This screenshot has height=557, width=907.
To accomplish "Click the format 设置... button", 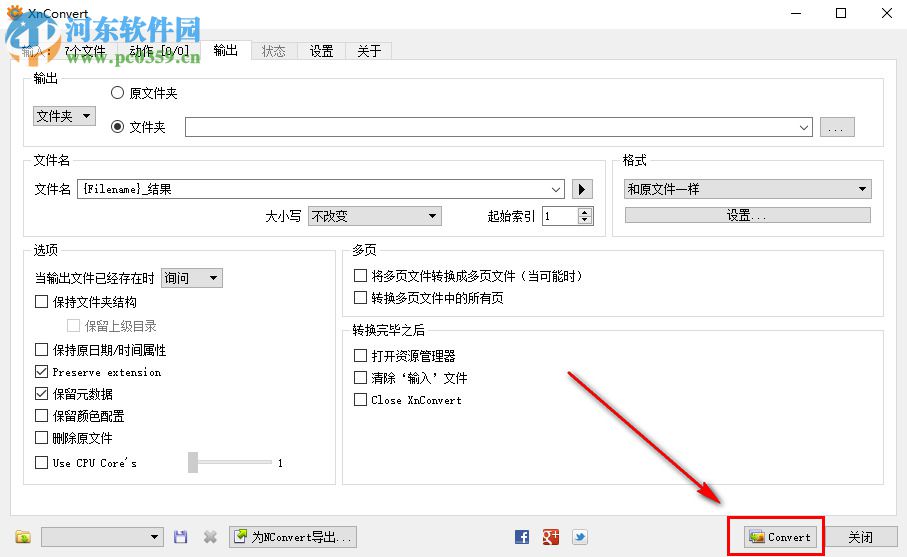I will pos(747,215).
